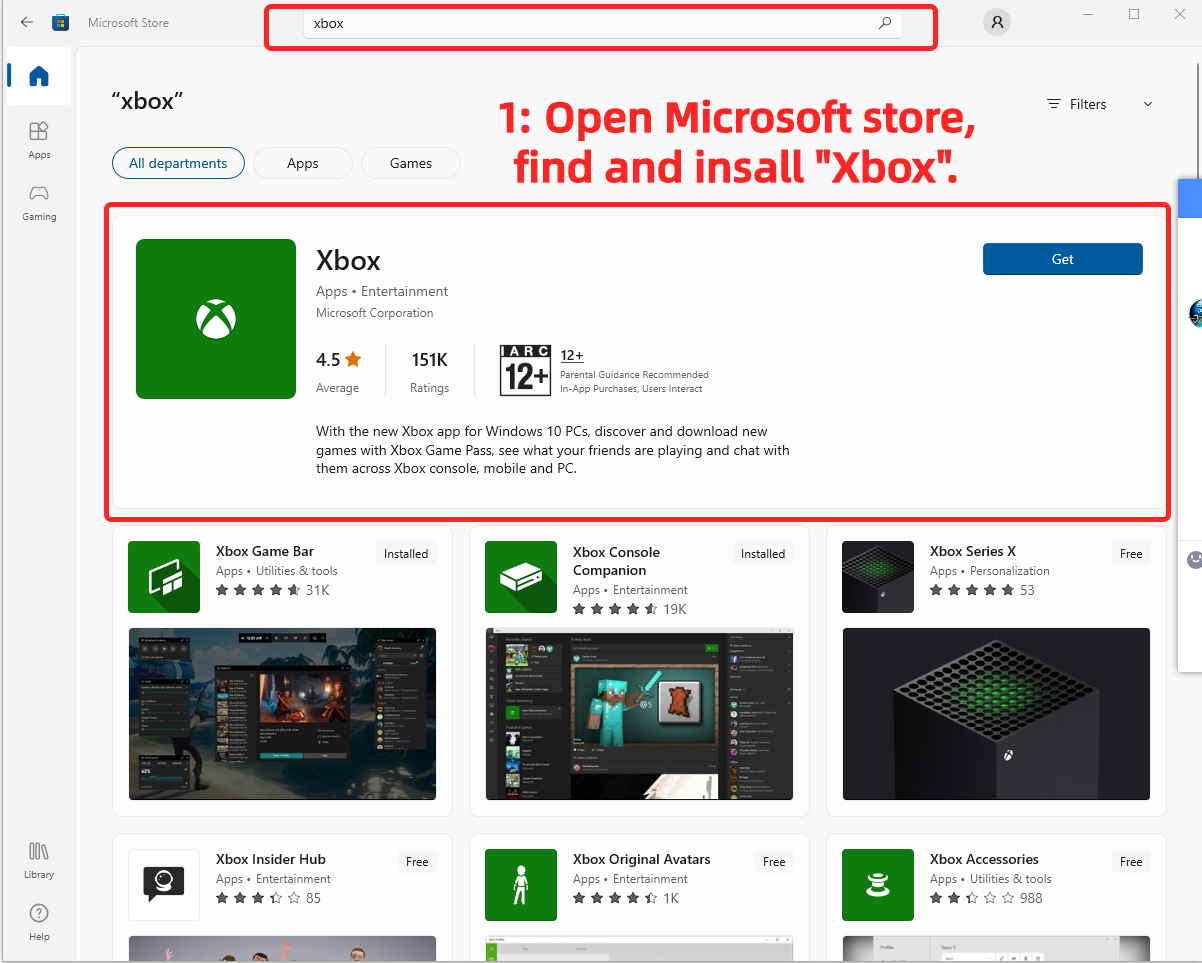
Task: Open the Library from sidebar
Action: pyautogui.click(x=39, y=859)
